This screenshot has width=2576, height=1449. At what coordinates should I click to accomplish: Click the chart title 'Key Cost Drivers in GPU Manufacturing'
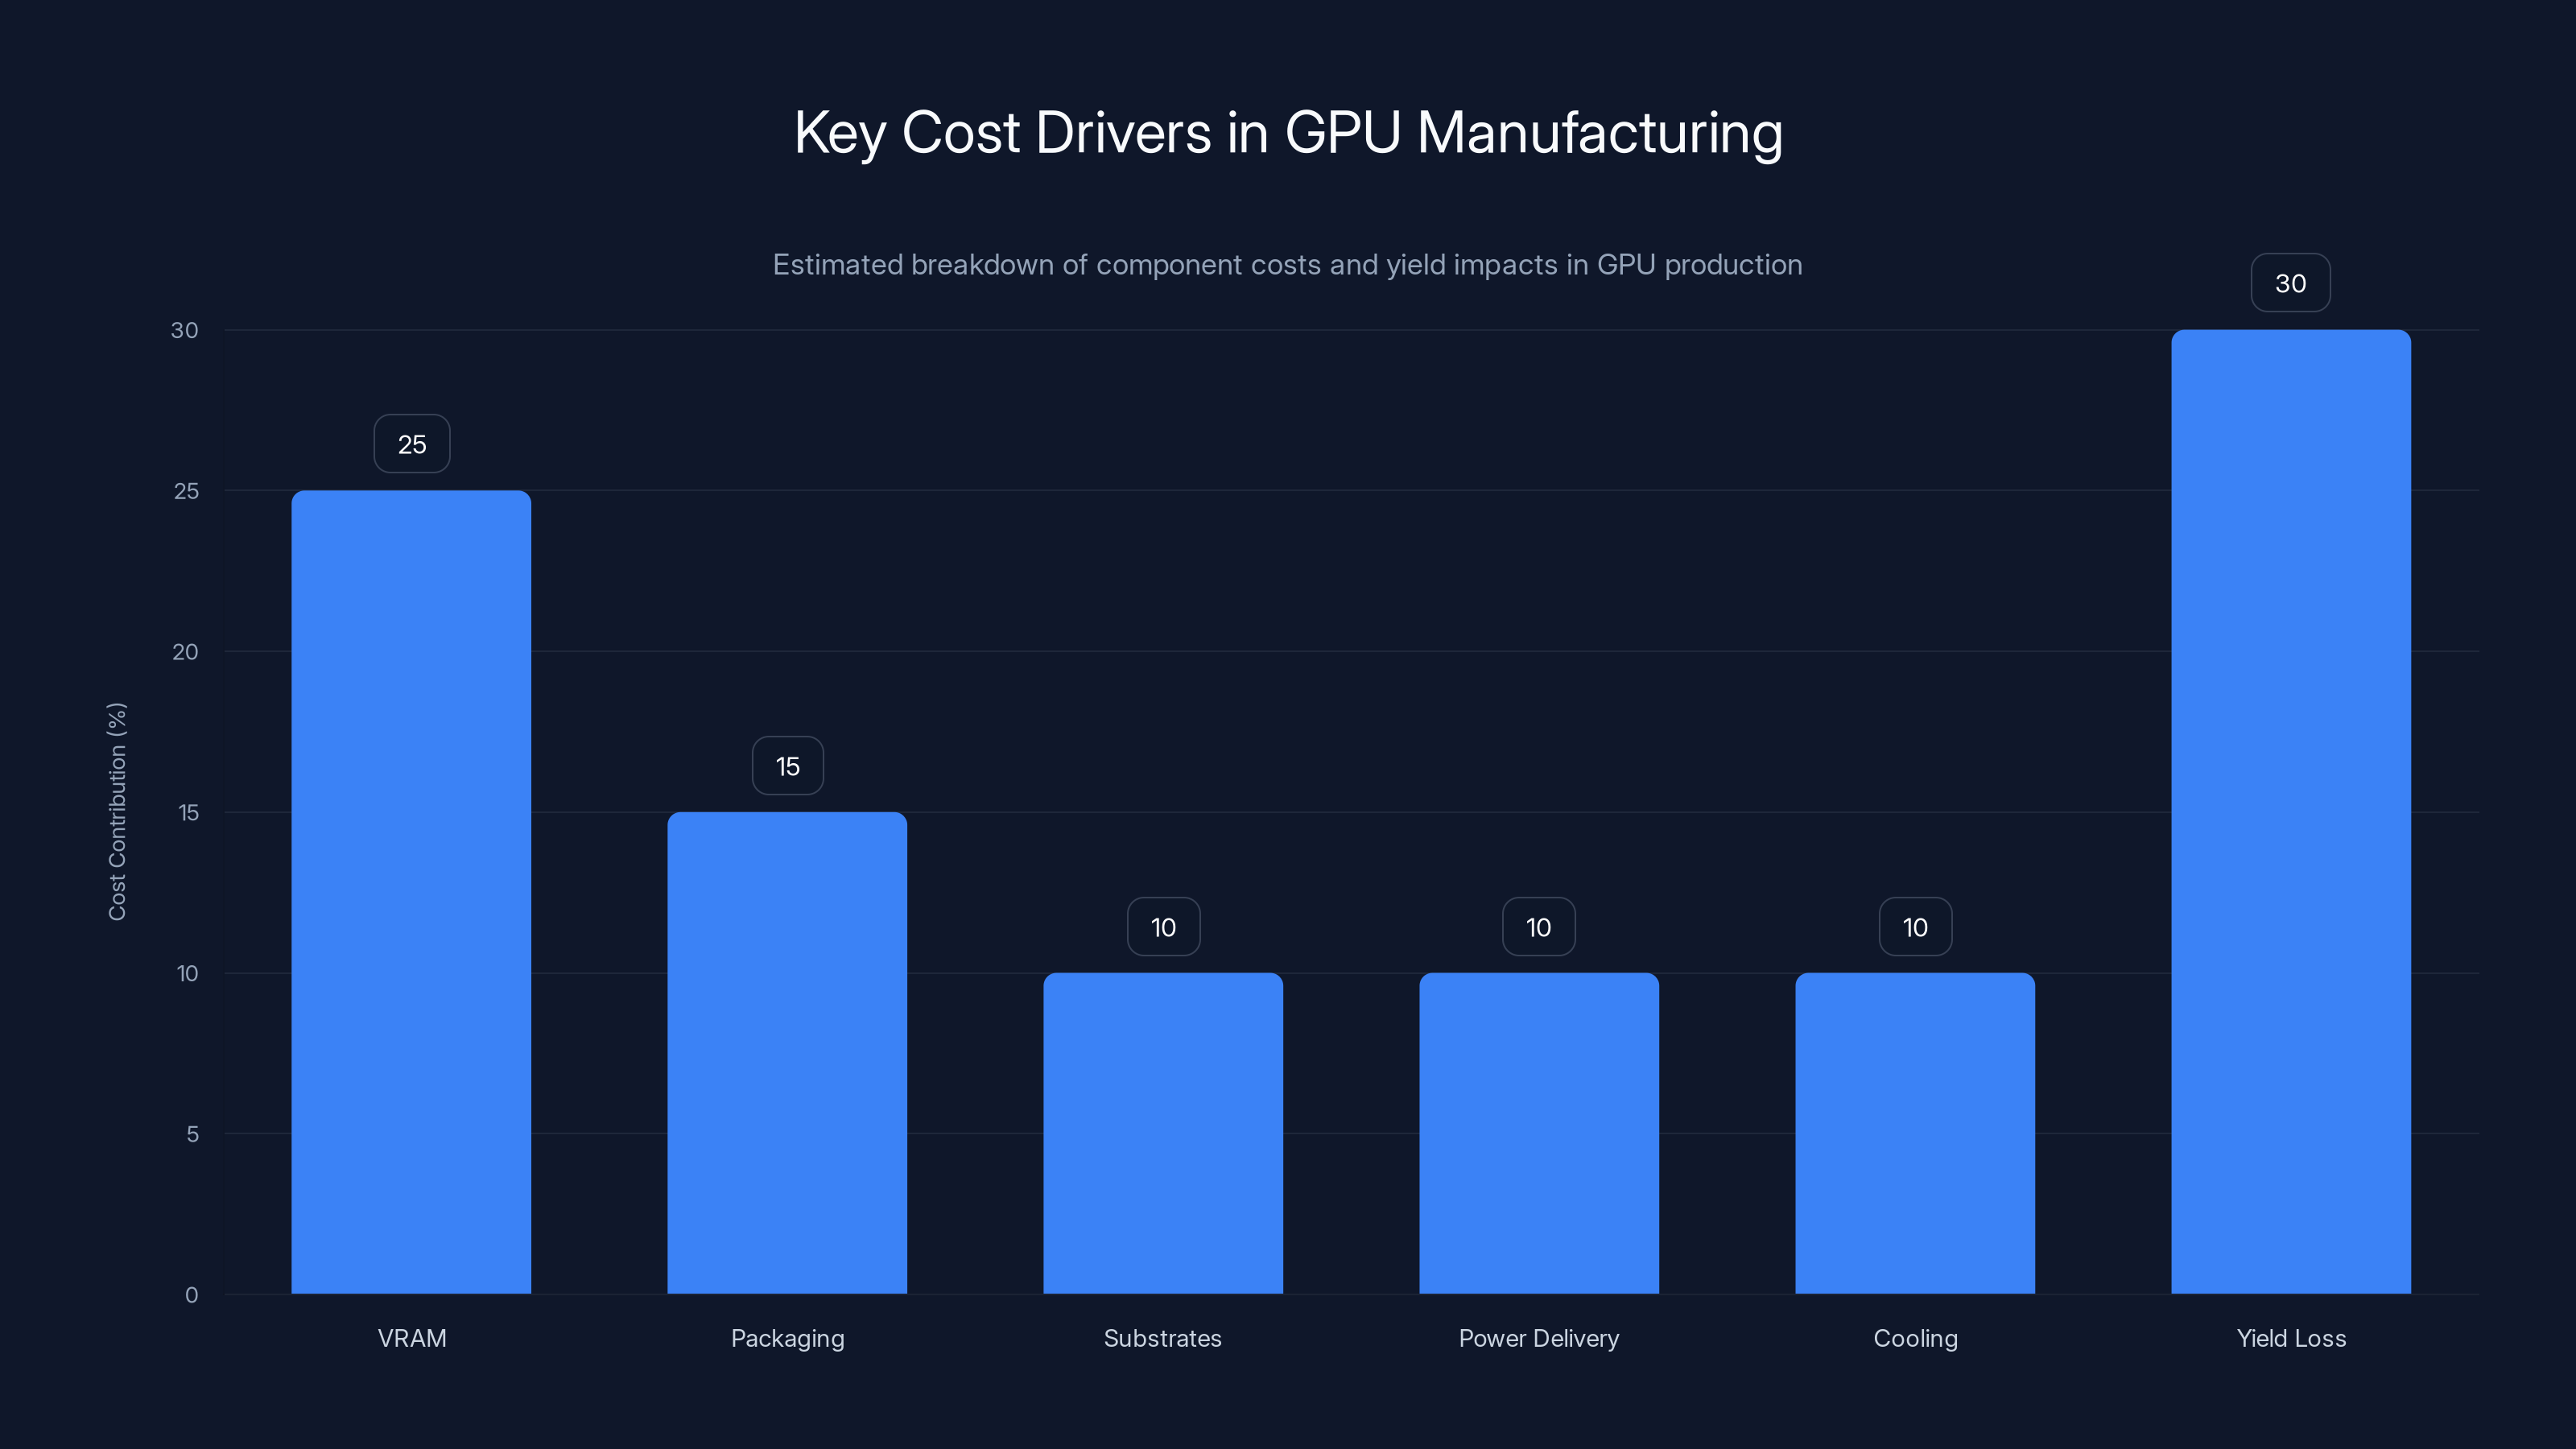(1288, 132)
